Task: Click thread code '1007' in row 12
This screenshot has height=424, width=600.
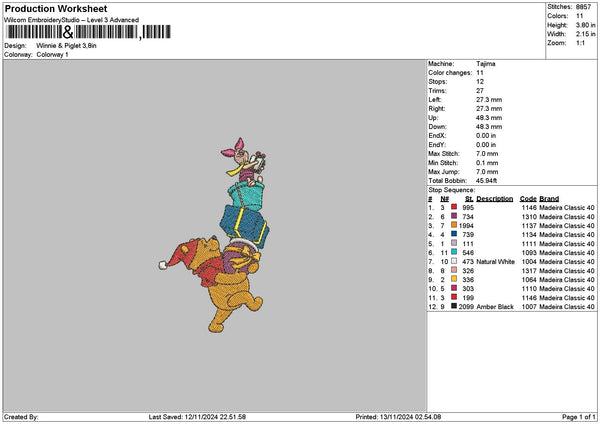Action: (x=529, y=307)
